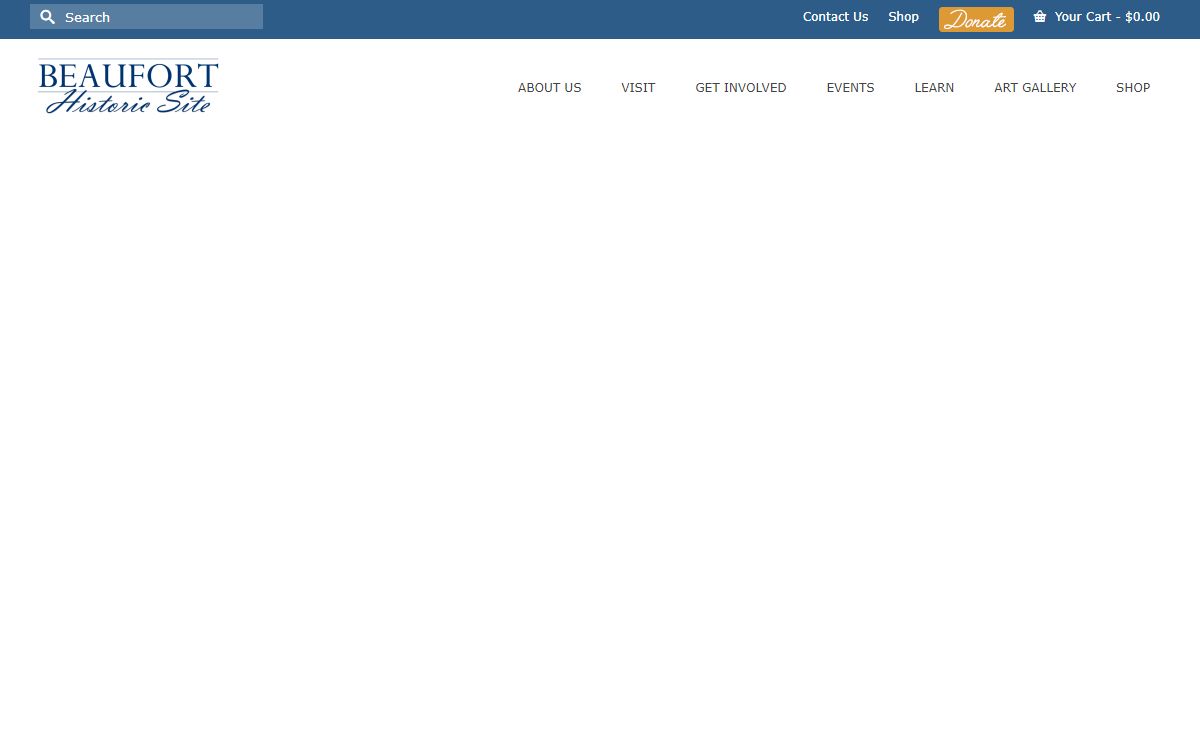Open the Events menu
This screenshot has height=740, width=1200.
850,88
